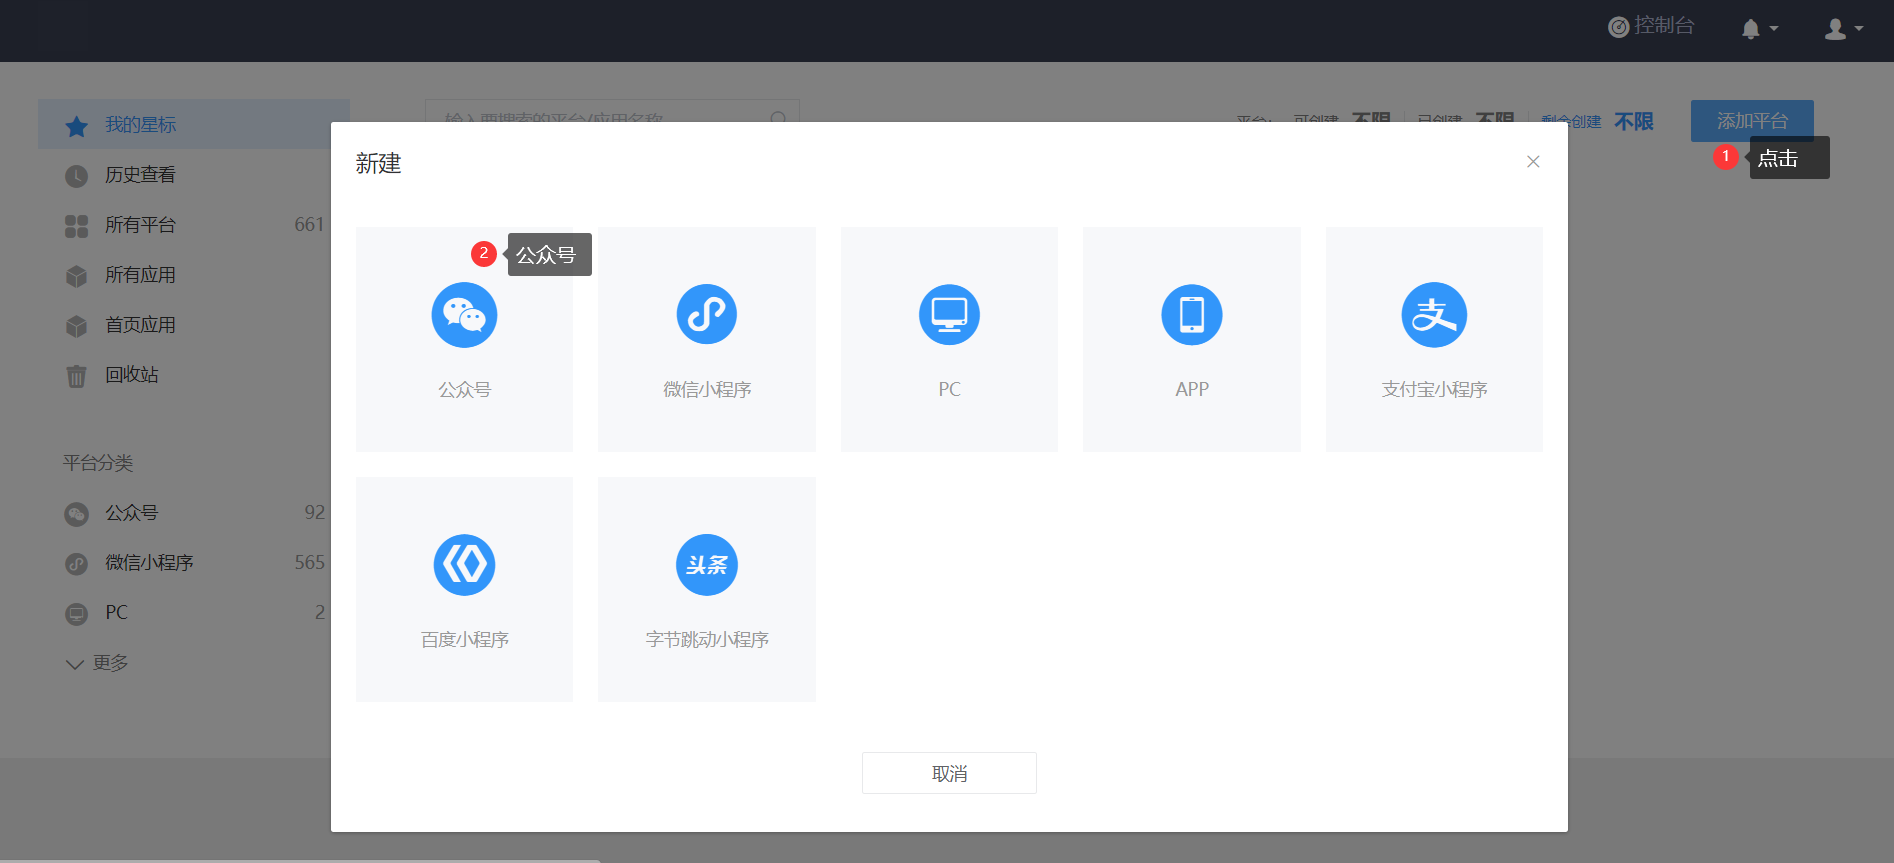Click the monitor icon beside sidebar PC

[x=77, y=614]
